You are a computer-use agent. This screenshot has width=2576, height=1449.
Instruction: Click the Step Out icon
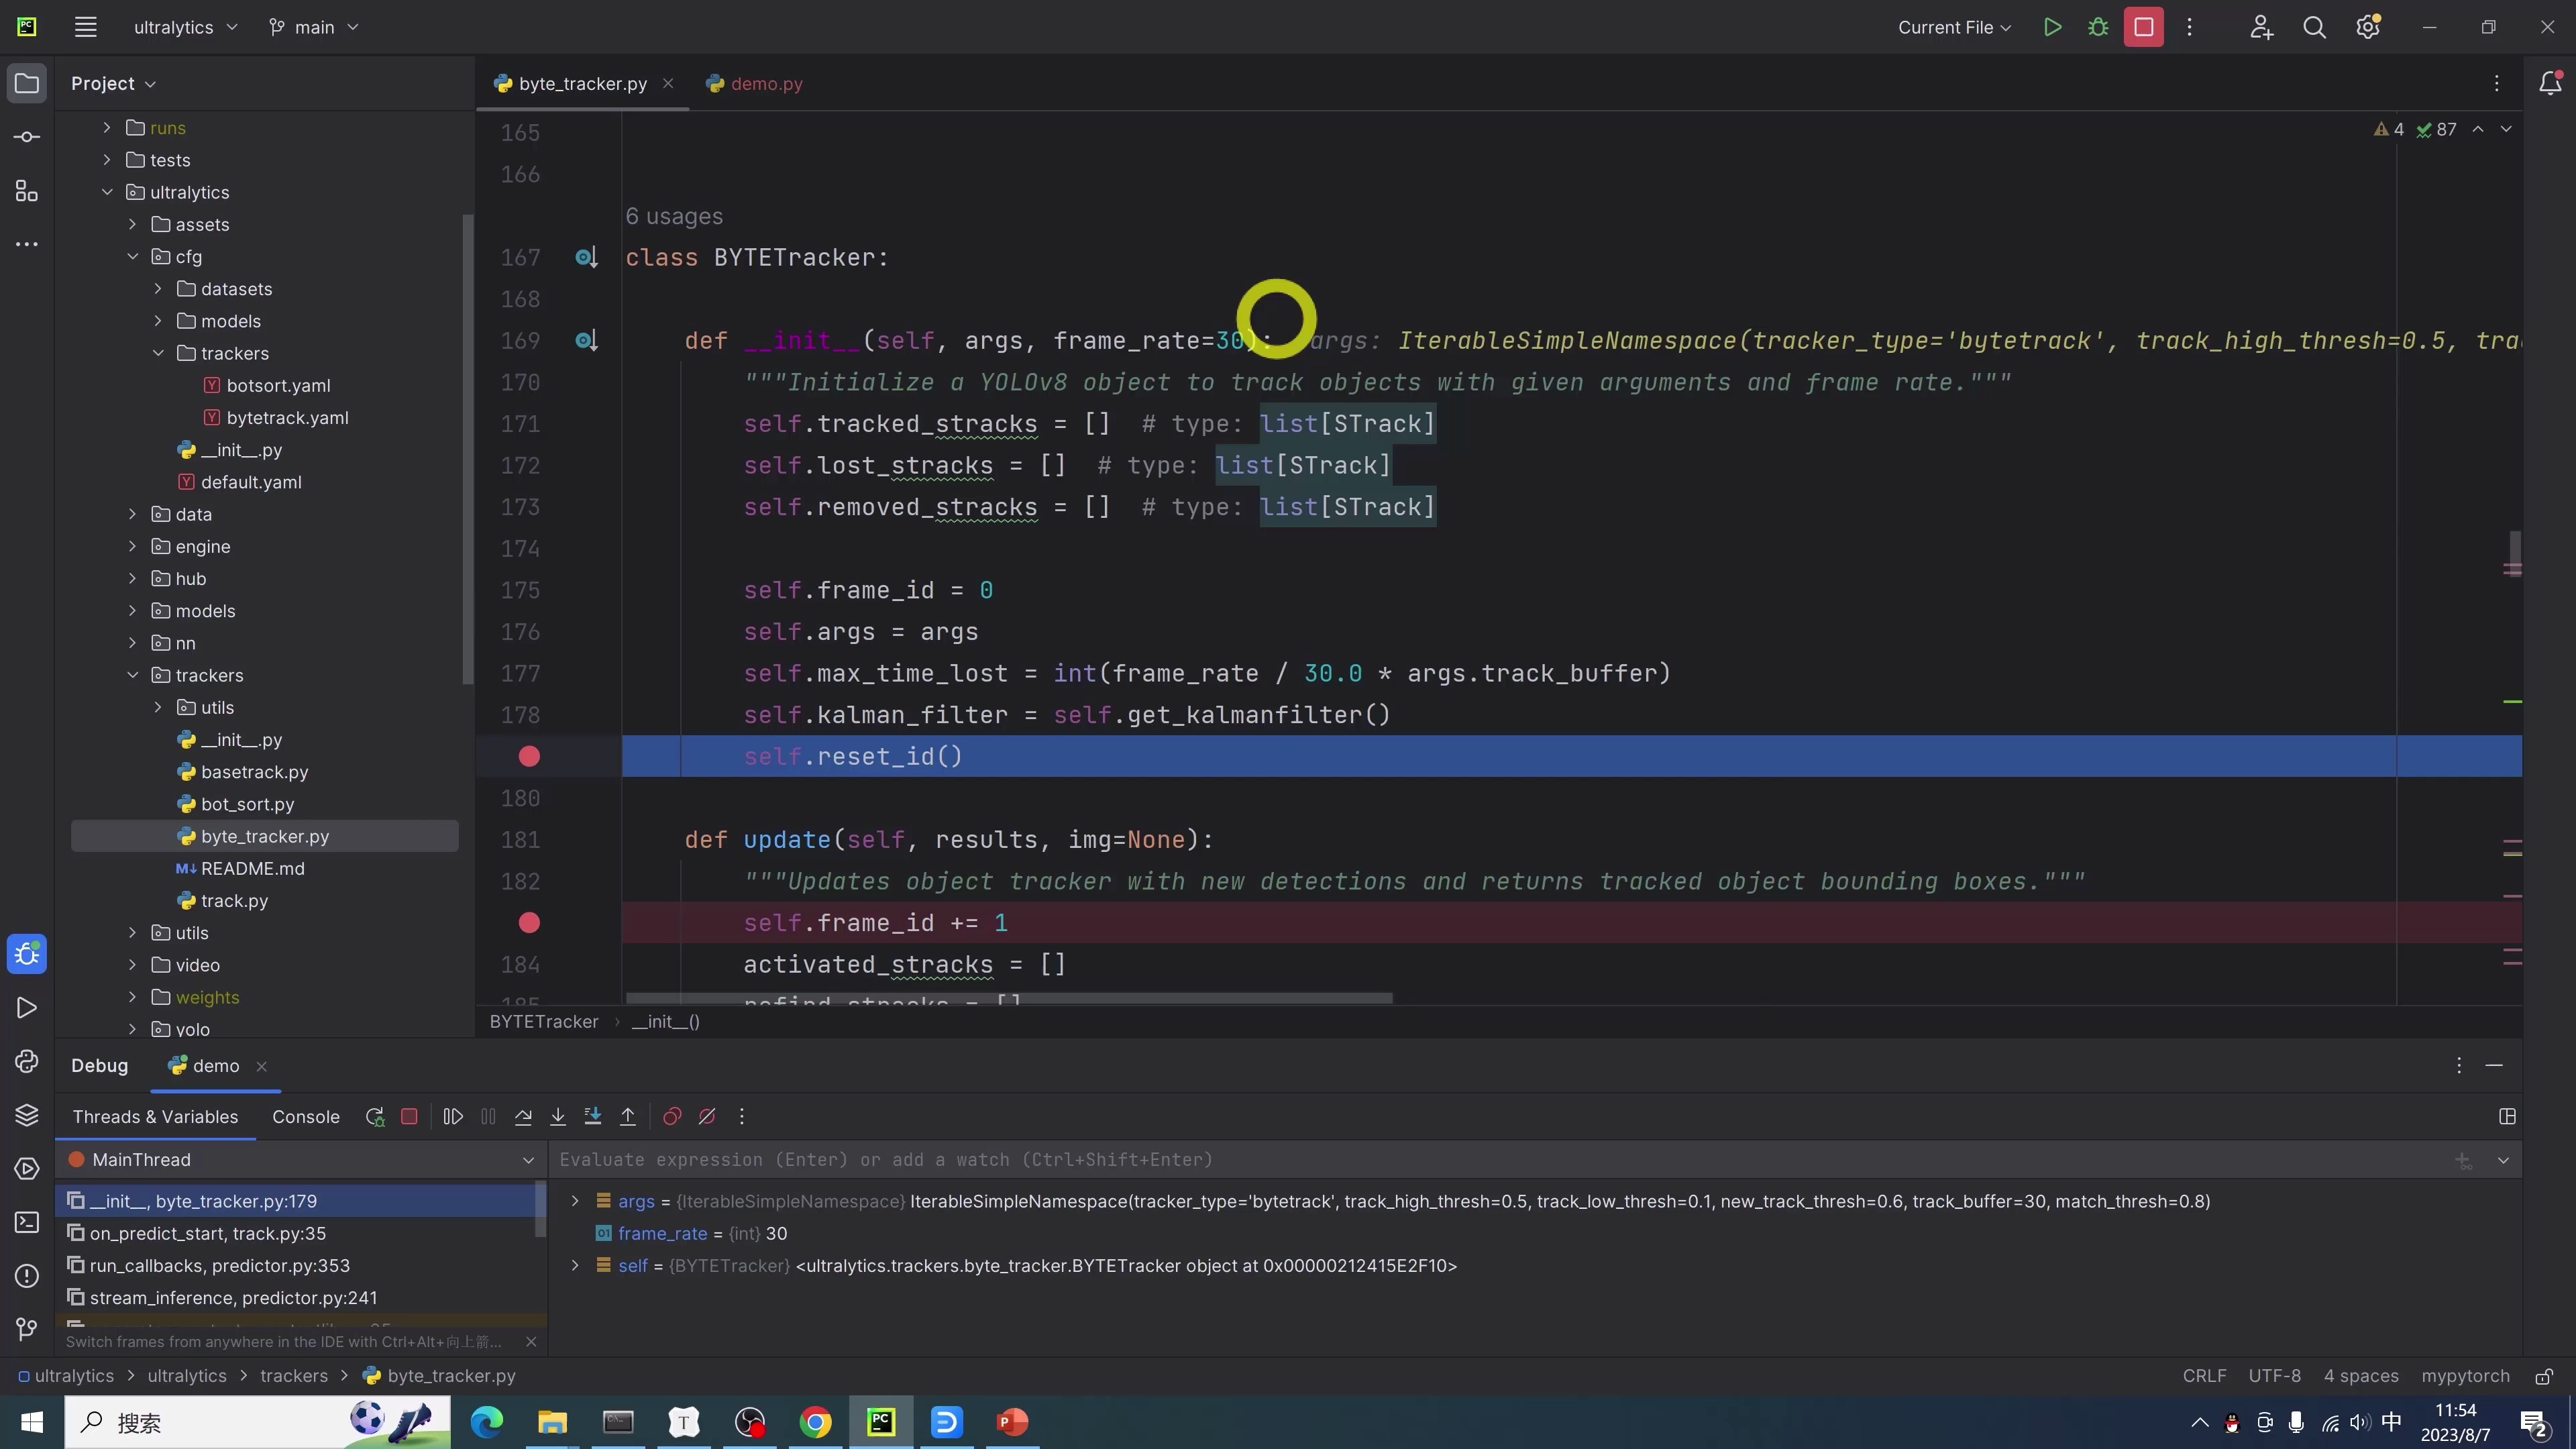tap(628, 1117)
